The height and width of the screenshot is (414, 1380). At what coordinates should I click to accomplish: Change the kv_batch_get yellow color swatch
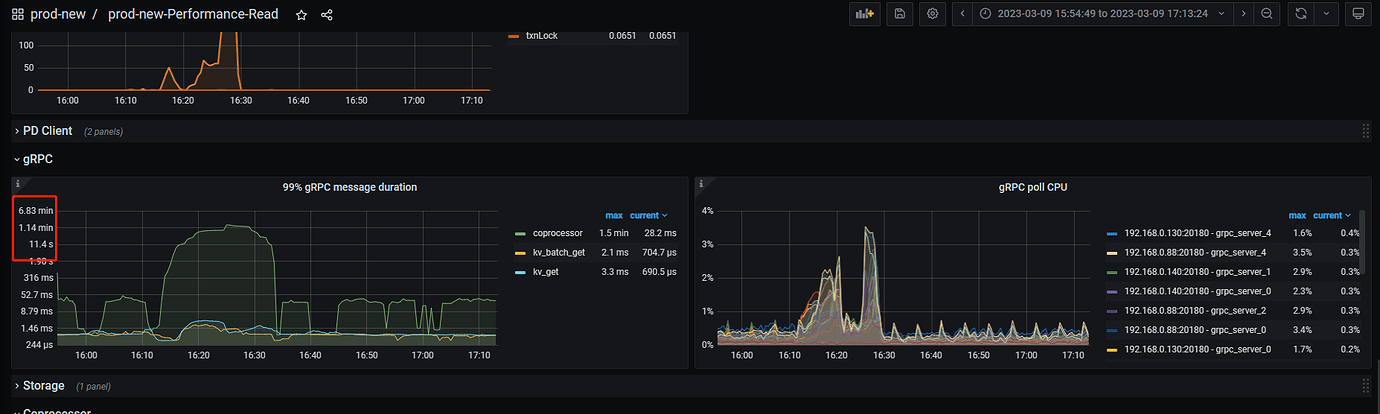[519, 252]
